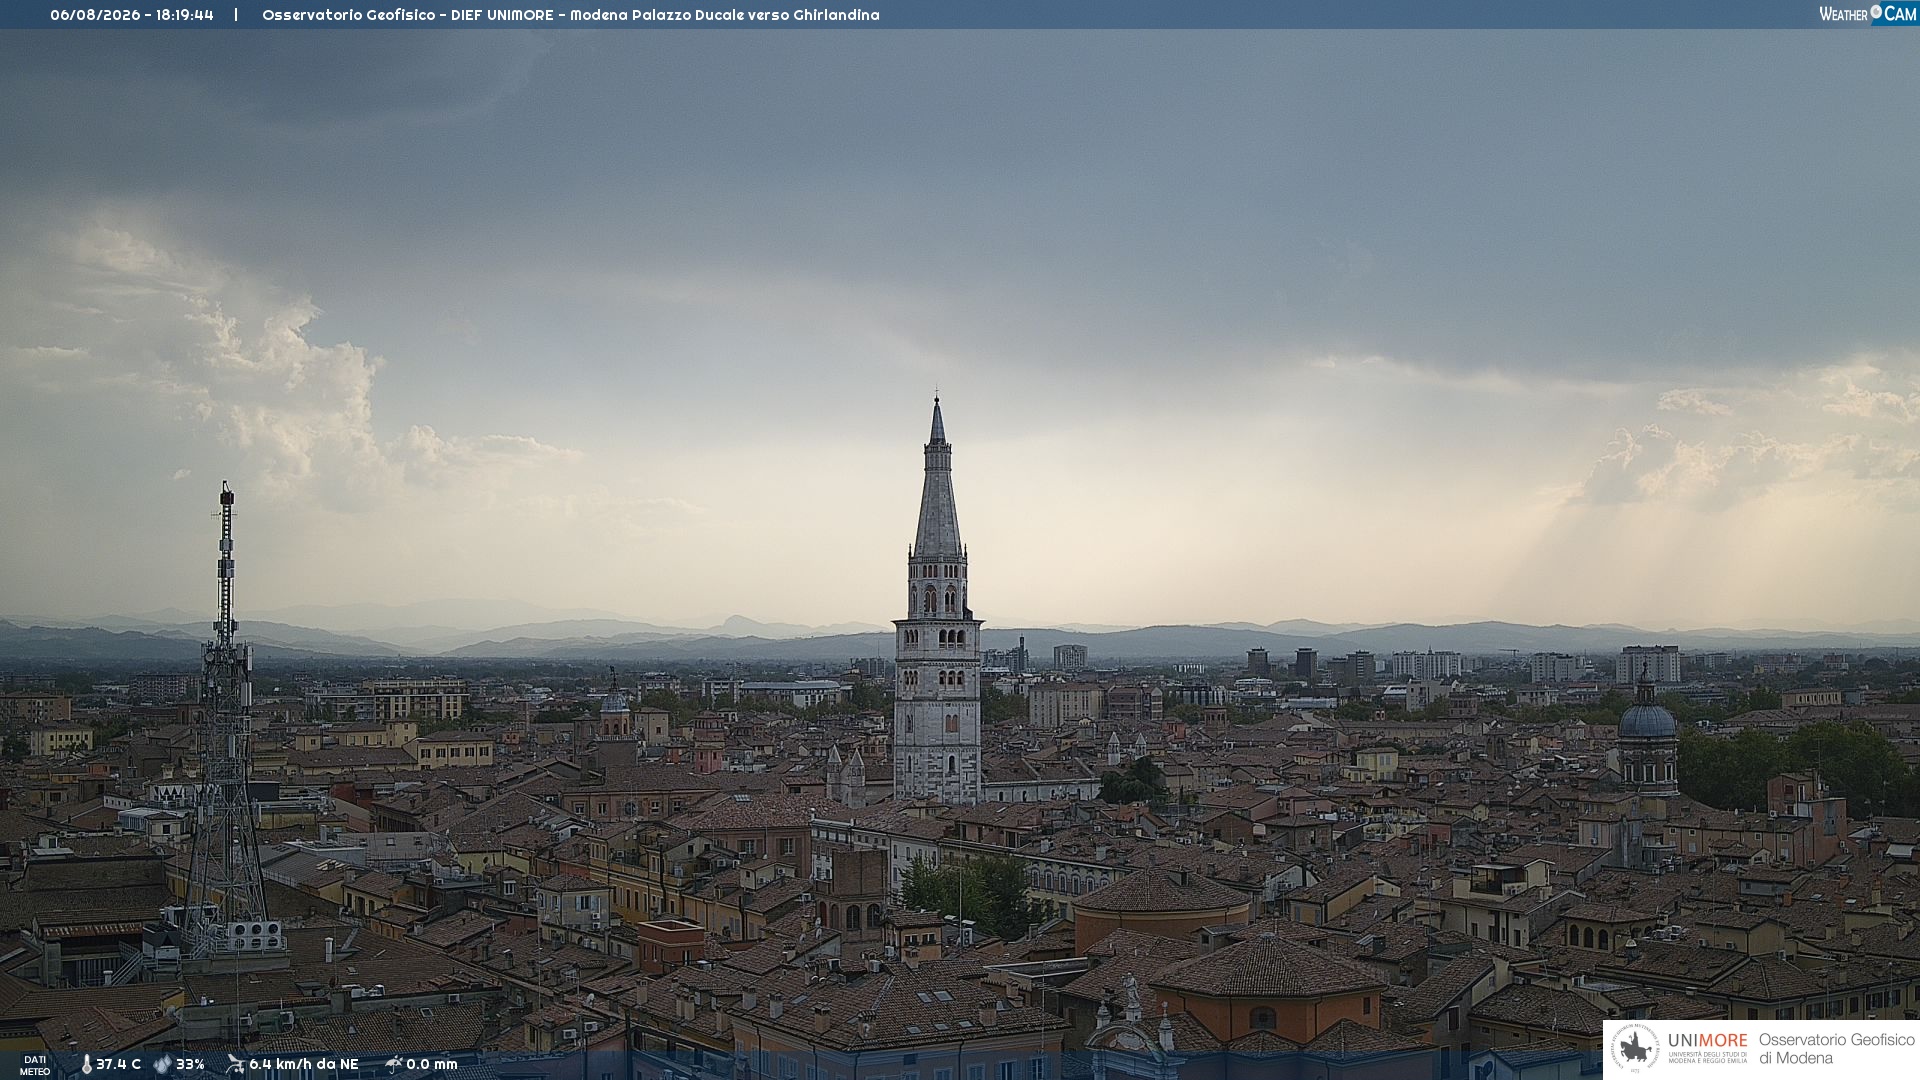Click the 37.4 C temperature reading
The width and height of the screenshot is (1920, 1080).
118,1064
